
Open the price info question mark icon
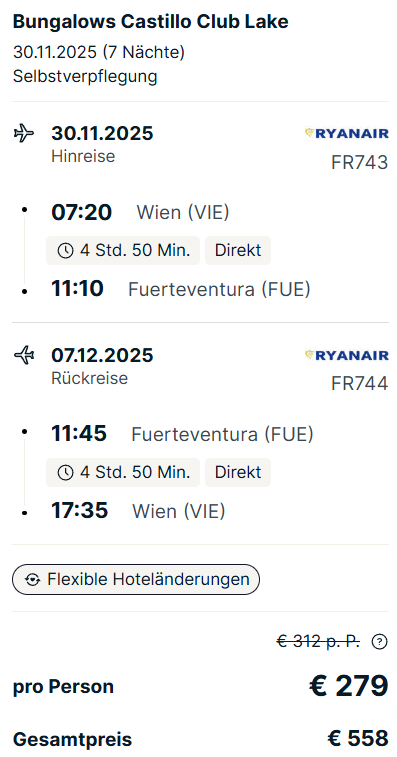coord(380,642)
